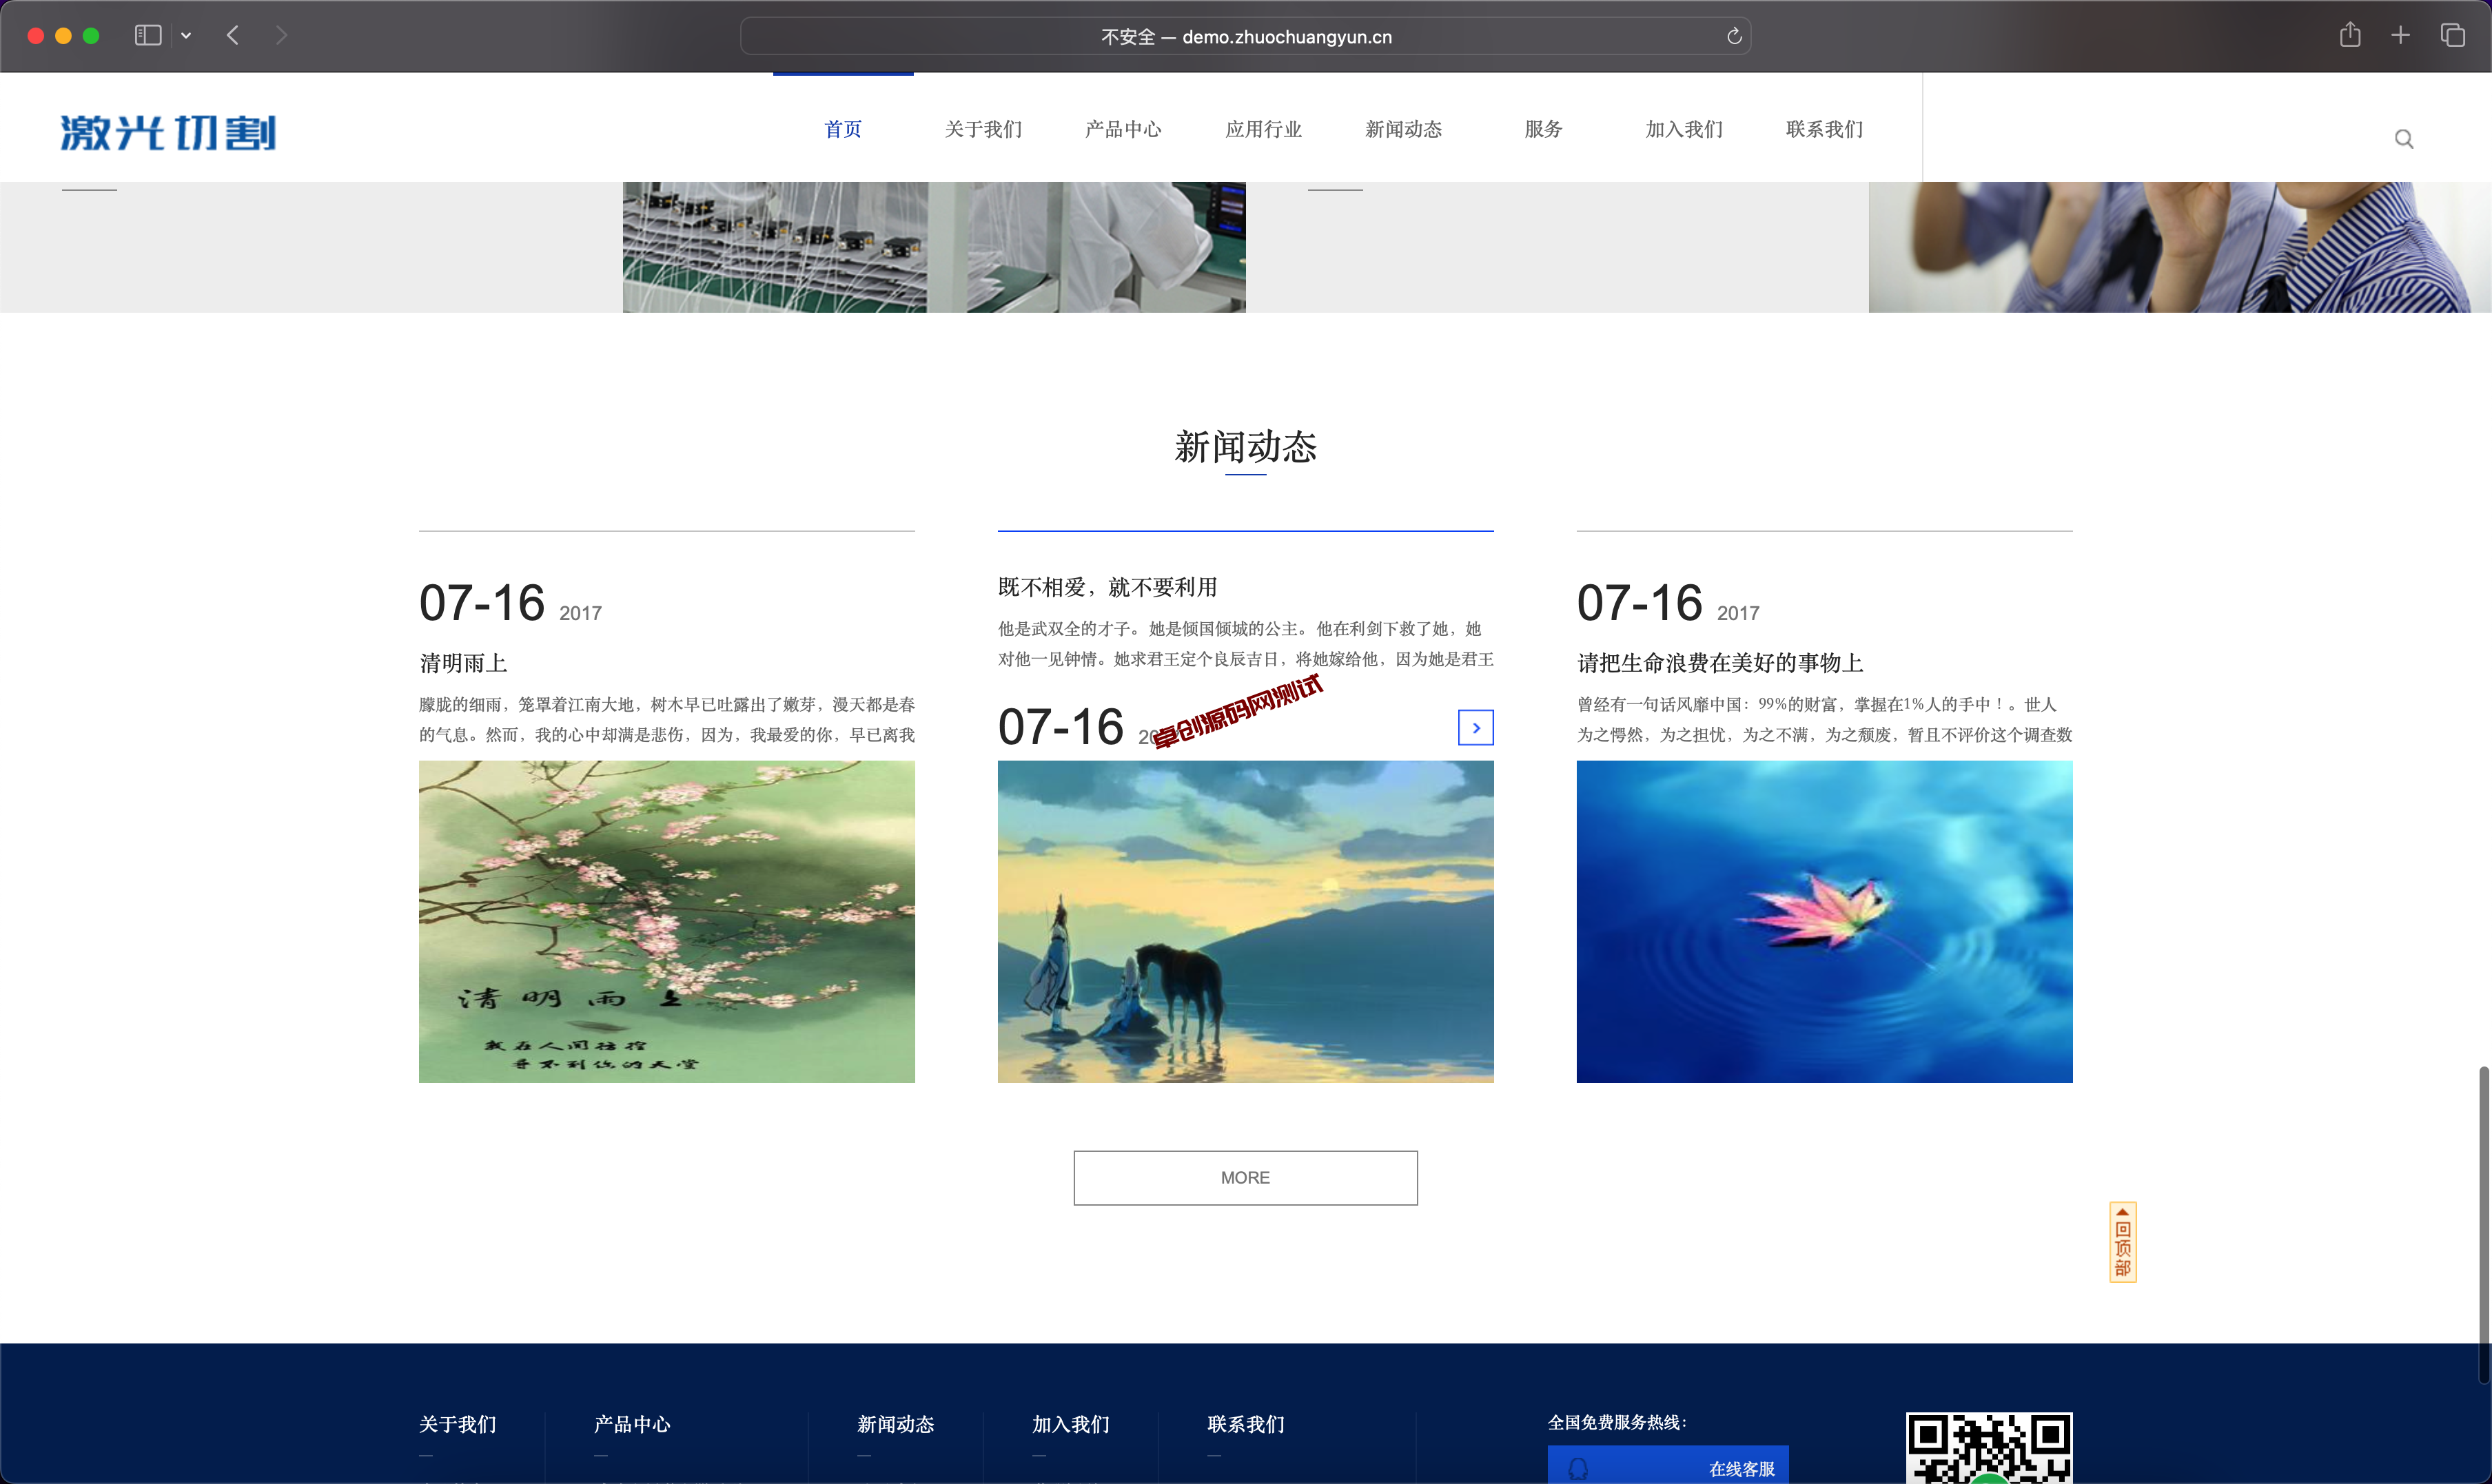Image resolution: width=2492 pixels, height=1484 pixels.
Task: Click the striped shirt person photo at top right
Action: (2180, 247)
